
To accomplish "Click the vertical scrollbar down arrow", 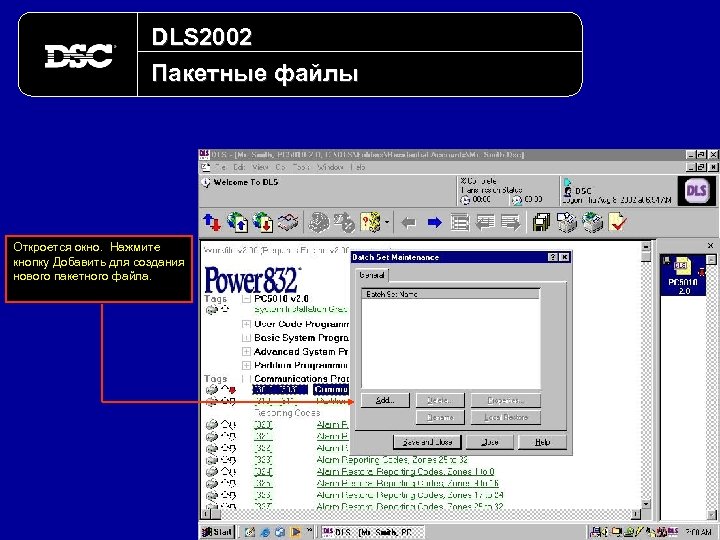I will 646,504.
